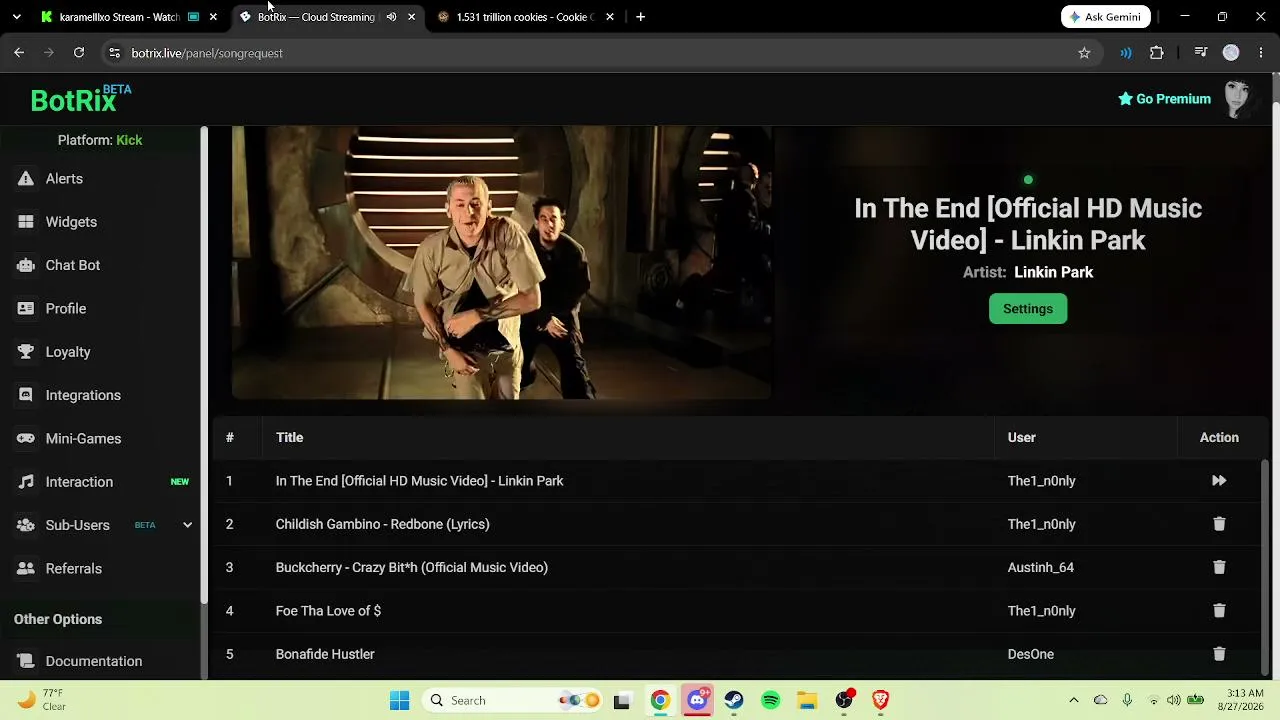Switch to the Cookie Clicker tab
Viewport: 1280px width, 720px height.
524,17
